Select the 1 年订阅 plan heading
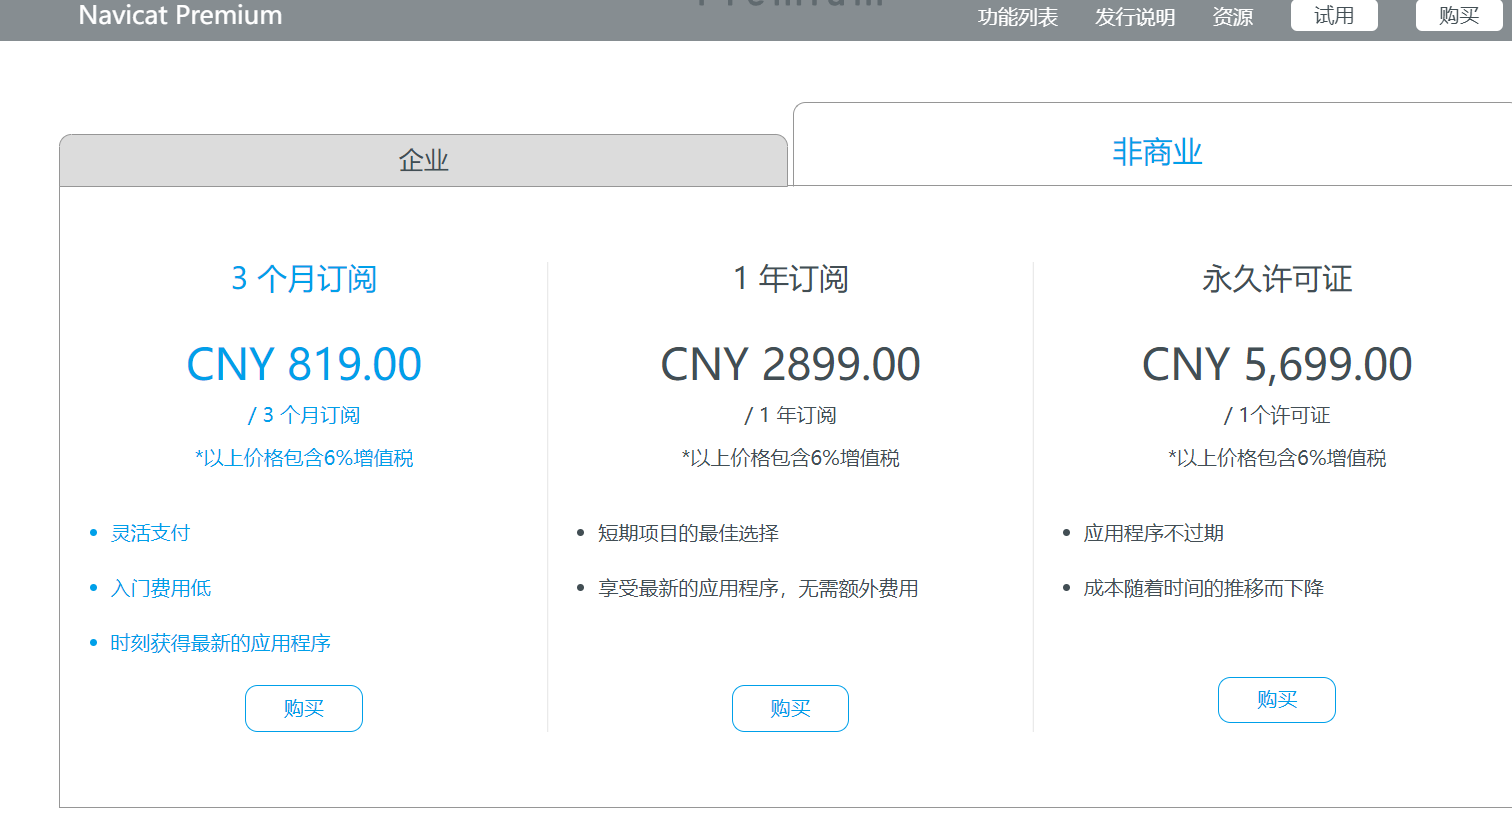Screen dimensions: 1512x827 (x=790, y=278)
